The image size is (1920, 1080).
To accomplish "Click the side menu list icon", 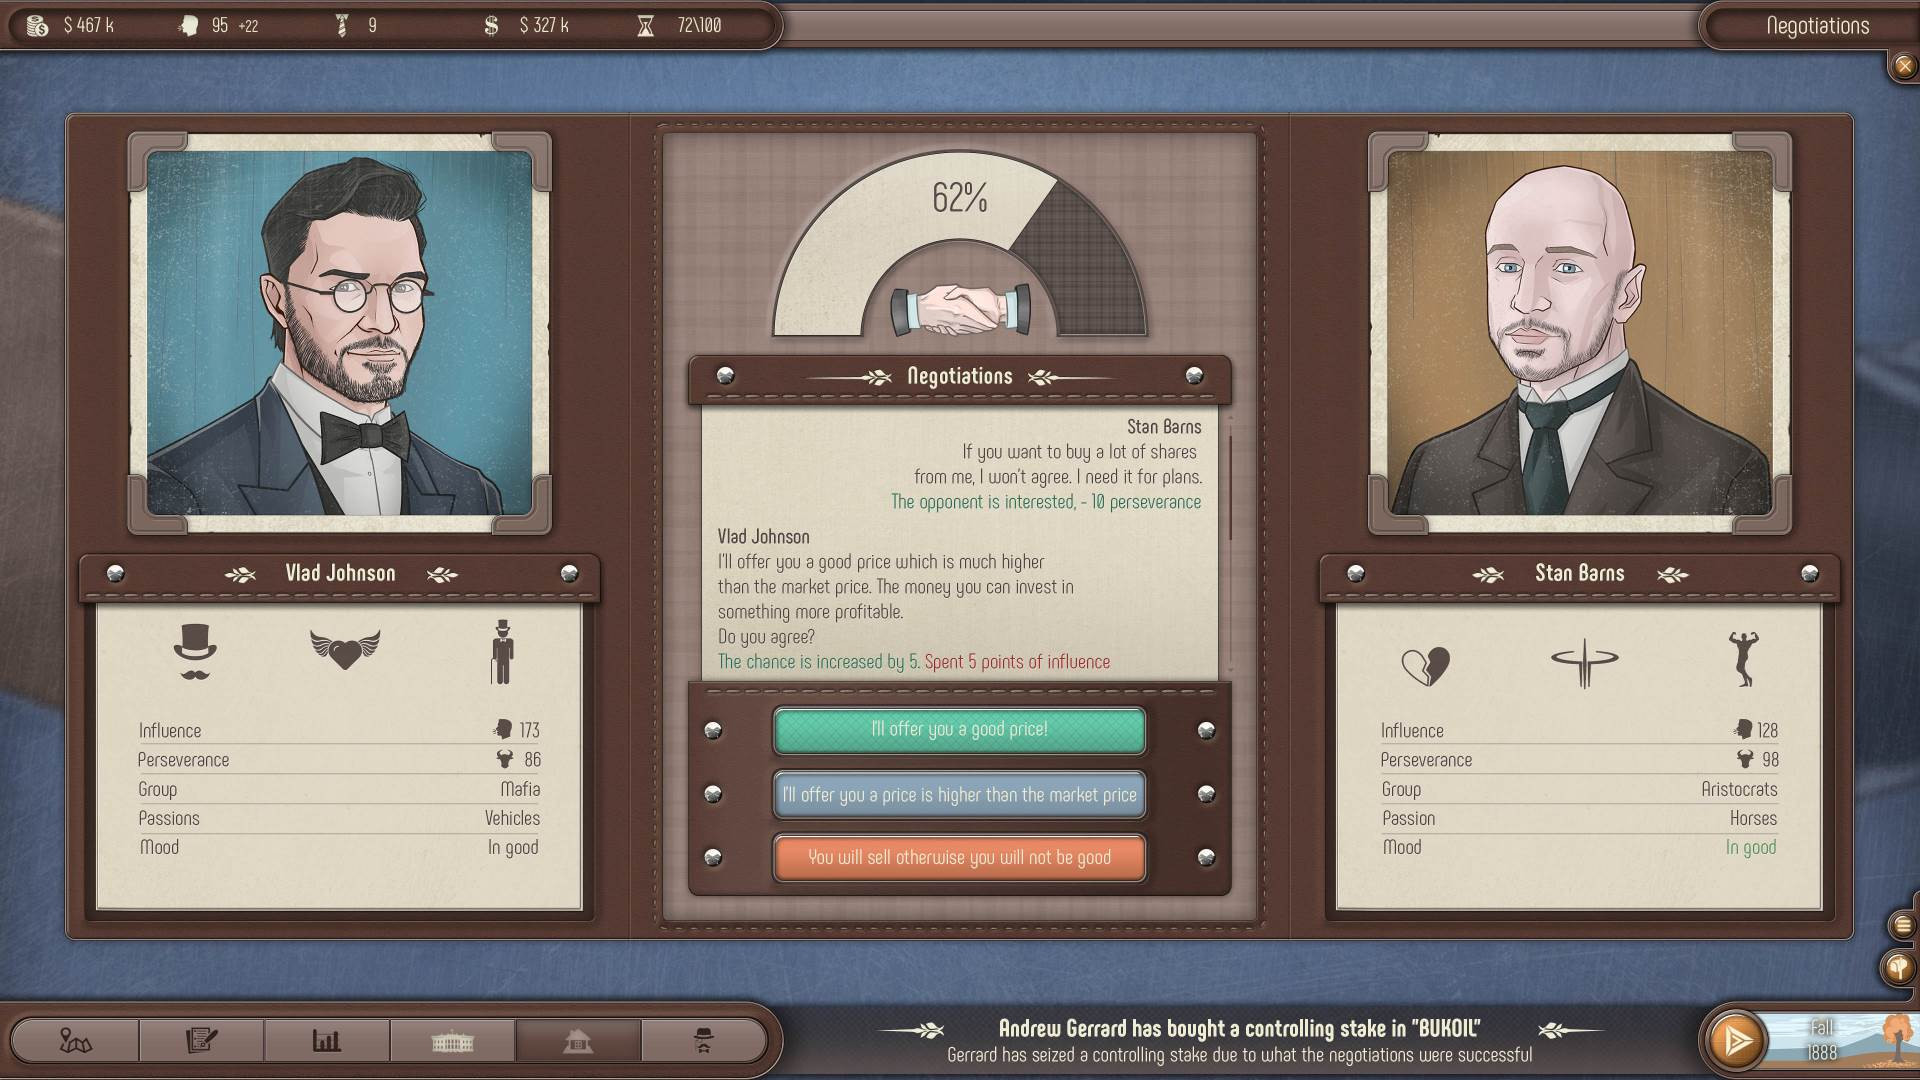I will click(x=1902, y=925).
